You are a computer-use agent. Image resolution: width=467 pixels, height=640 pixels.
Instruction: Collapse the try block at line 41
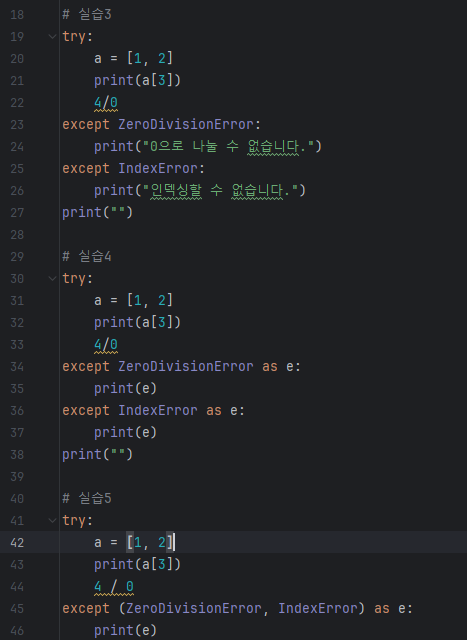click(x=52, y=520)
